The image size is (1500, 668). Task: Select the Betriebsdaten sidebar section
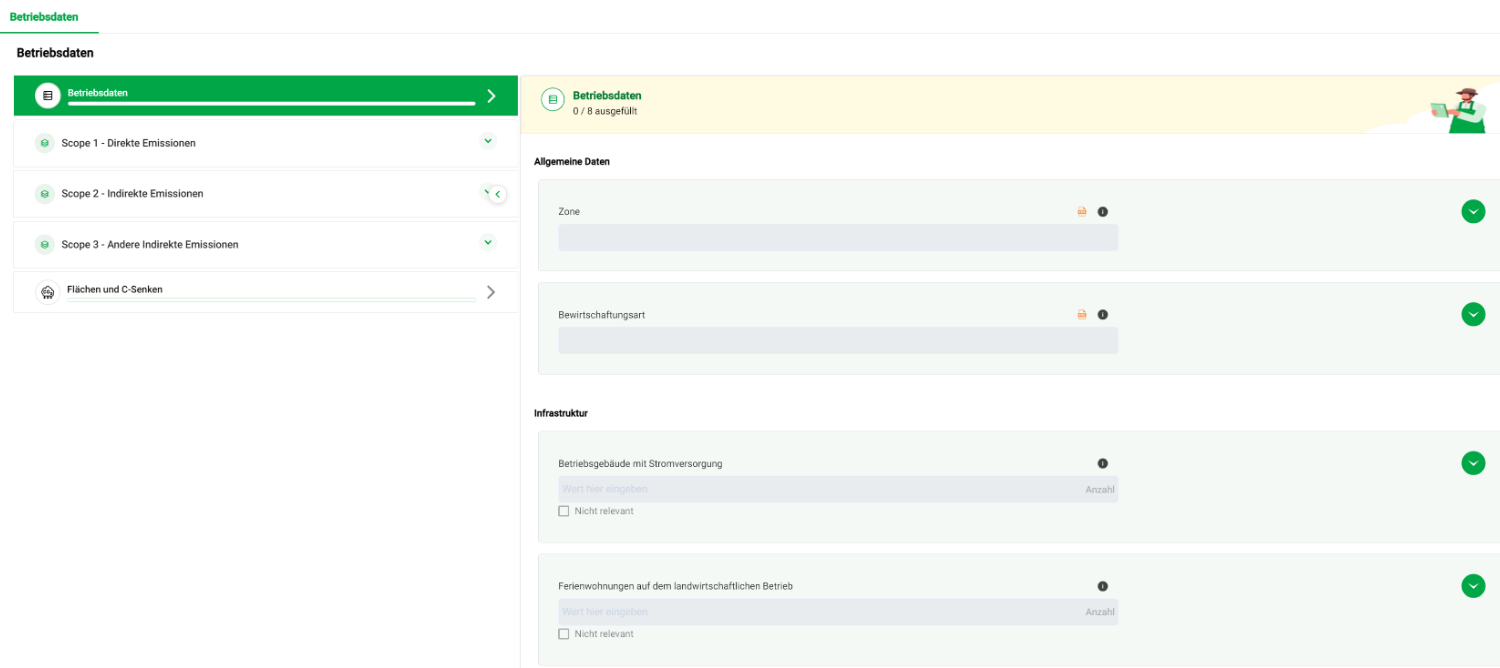(x=266, y=95)
